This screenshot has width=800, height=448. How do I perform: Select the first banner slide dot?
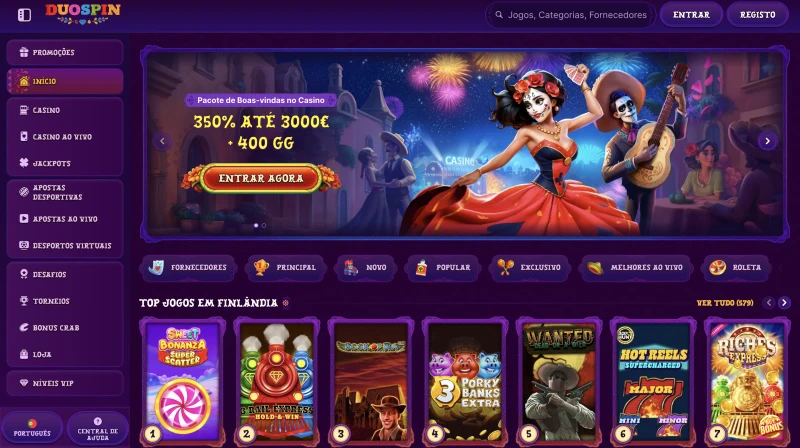[x=256, y=225]
